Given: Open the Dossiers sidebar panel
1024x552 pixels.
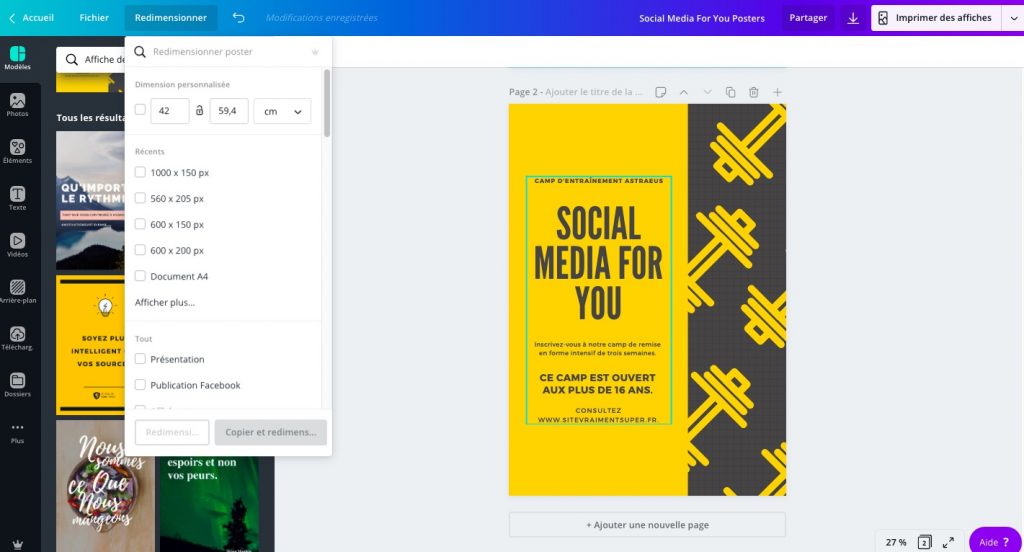Looking at the screenshot, I should coord(18,385).
